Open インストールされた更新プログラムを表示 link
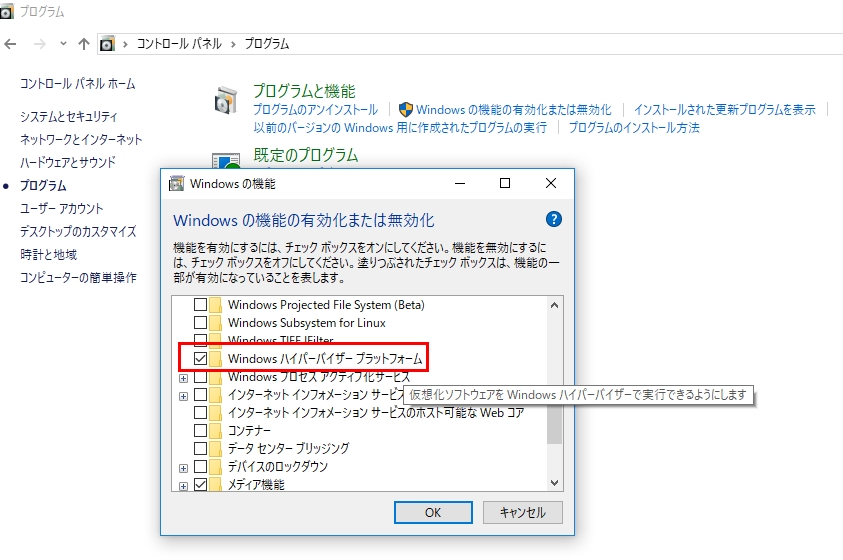The width and height of the screenshot is (843, 560). [x=725, y=110]
